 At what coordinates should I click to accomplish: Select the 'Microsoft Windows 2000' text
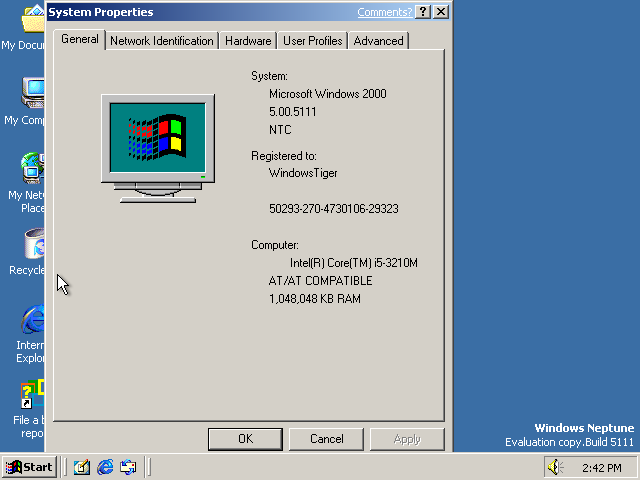click(x=328, y=94)
